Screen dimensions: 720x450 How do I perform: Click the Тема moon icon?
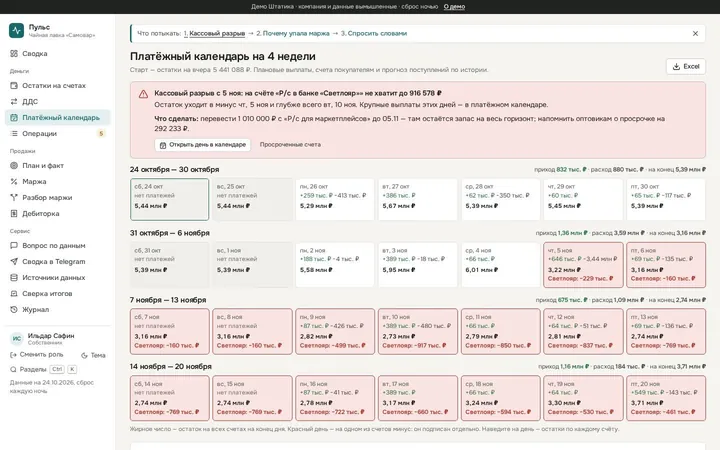(84, 355)
